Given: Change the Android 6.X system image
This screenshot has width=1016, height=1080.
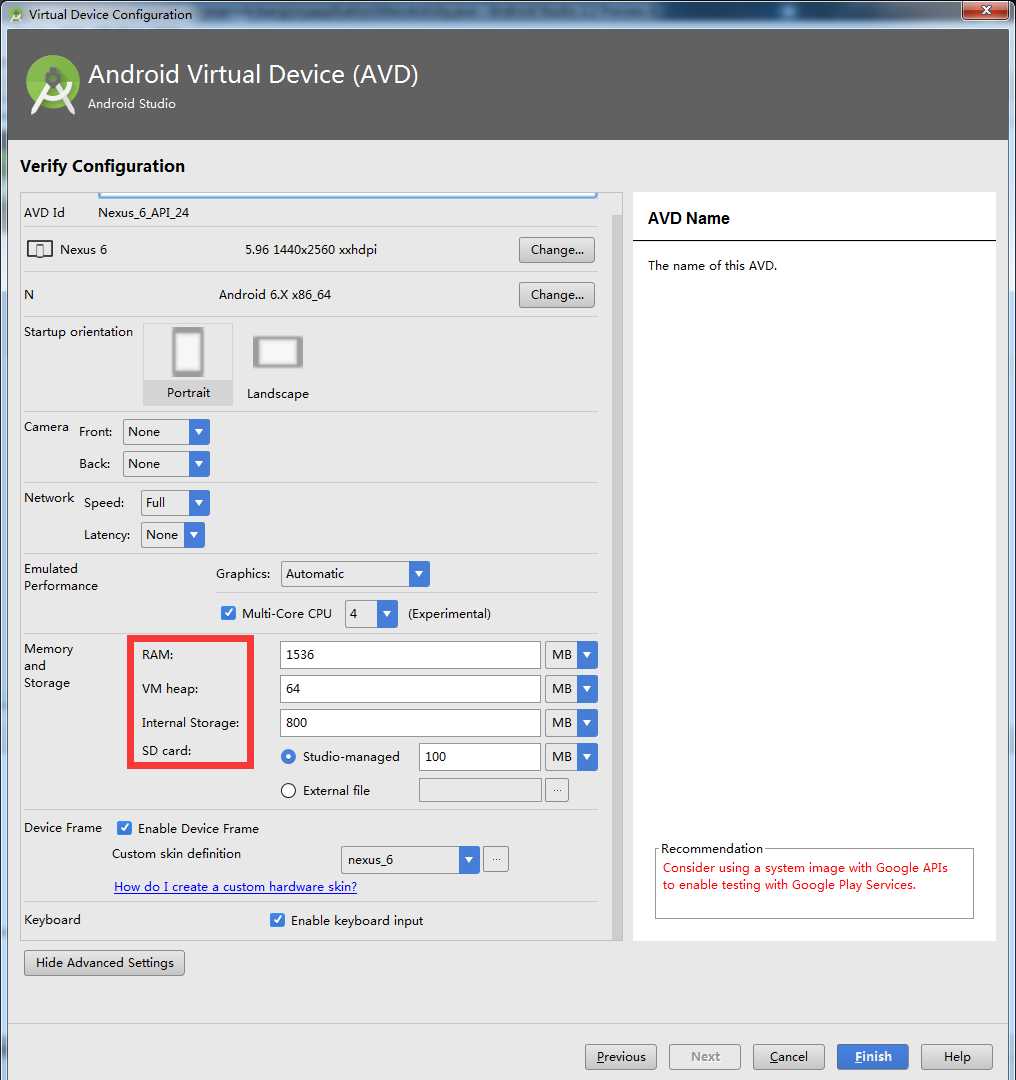Looking at the screenshot, I should [557, 295].
